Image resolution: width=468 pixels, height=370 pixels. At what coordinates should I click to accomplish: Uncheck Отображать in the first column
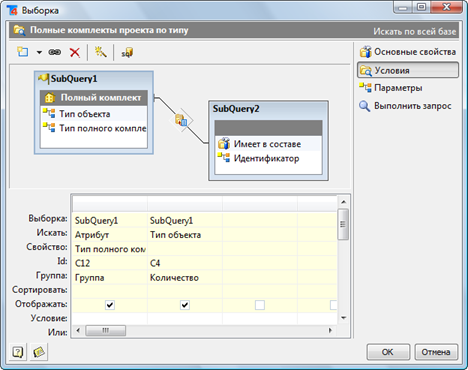[x=110, y=305]
